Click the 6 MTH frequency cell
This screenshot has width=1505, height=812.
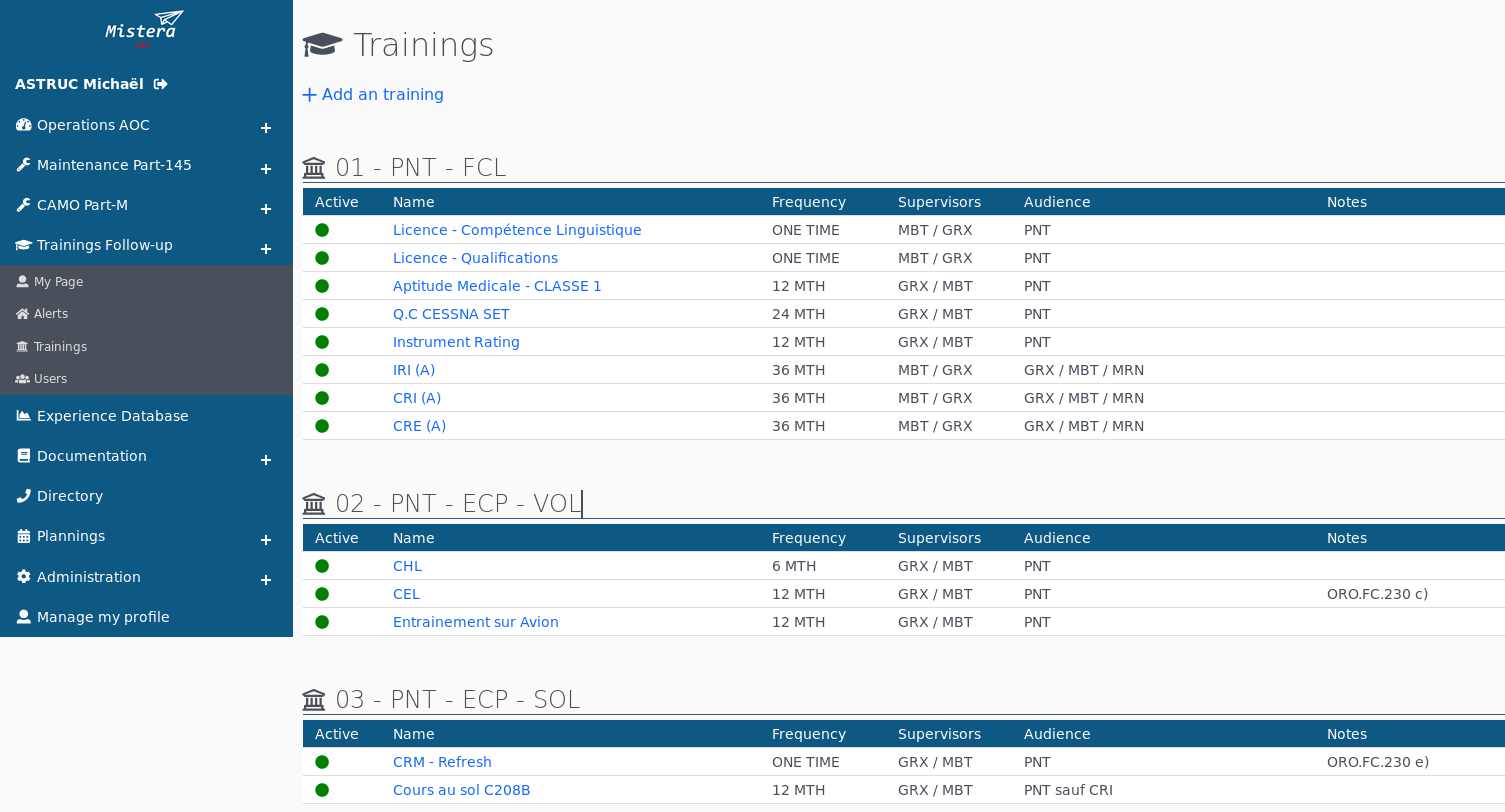(x=794, y=566)
